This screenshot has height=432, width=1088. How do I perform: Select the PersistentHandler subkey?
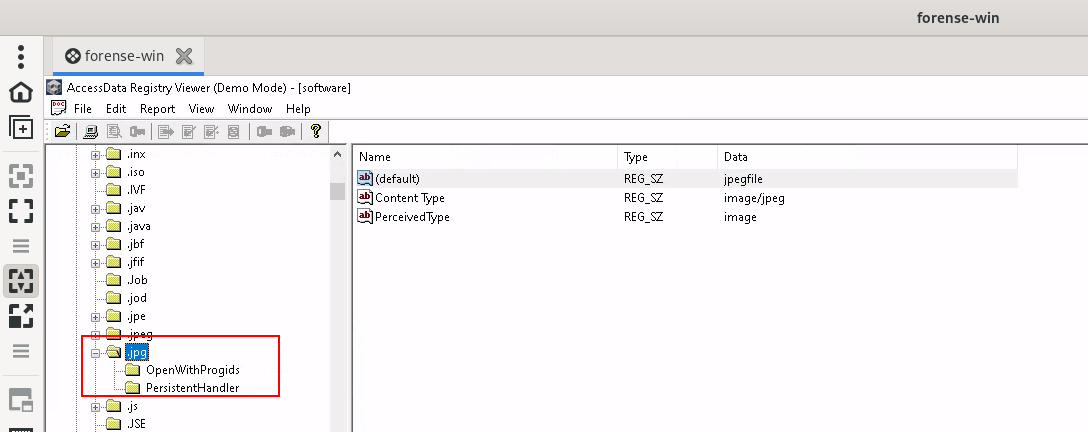[192, 388]
